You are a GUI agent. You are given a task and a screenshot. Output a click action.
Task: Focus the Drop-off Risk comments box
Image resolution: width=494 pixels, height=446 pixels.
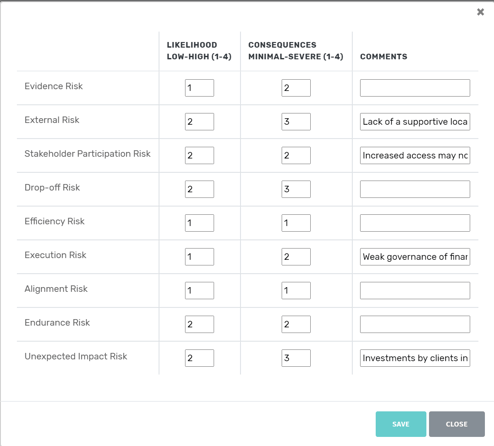point(415,189)
